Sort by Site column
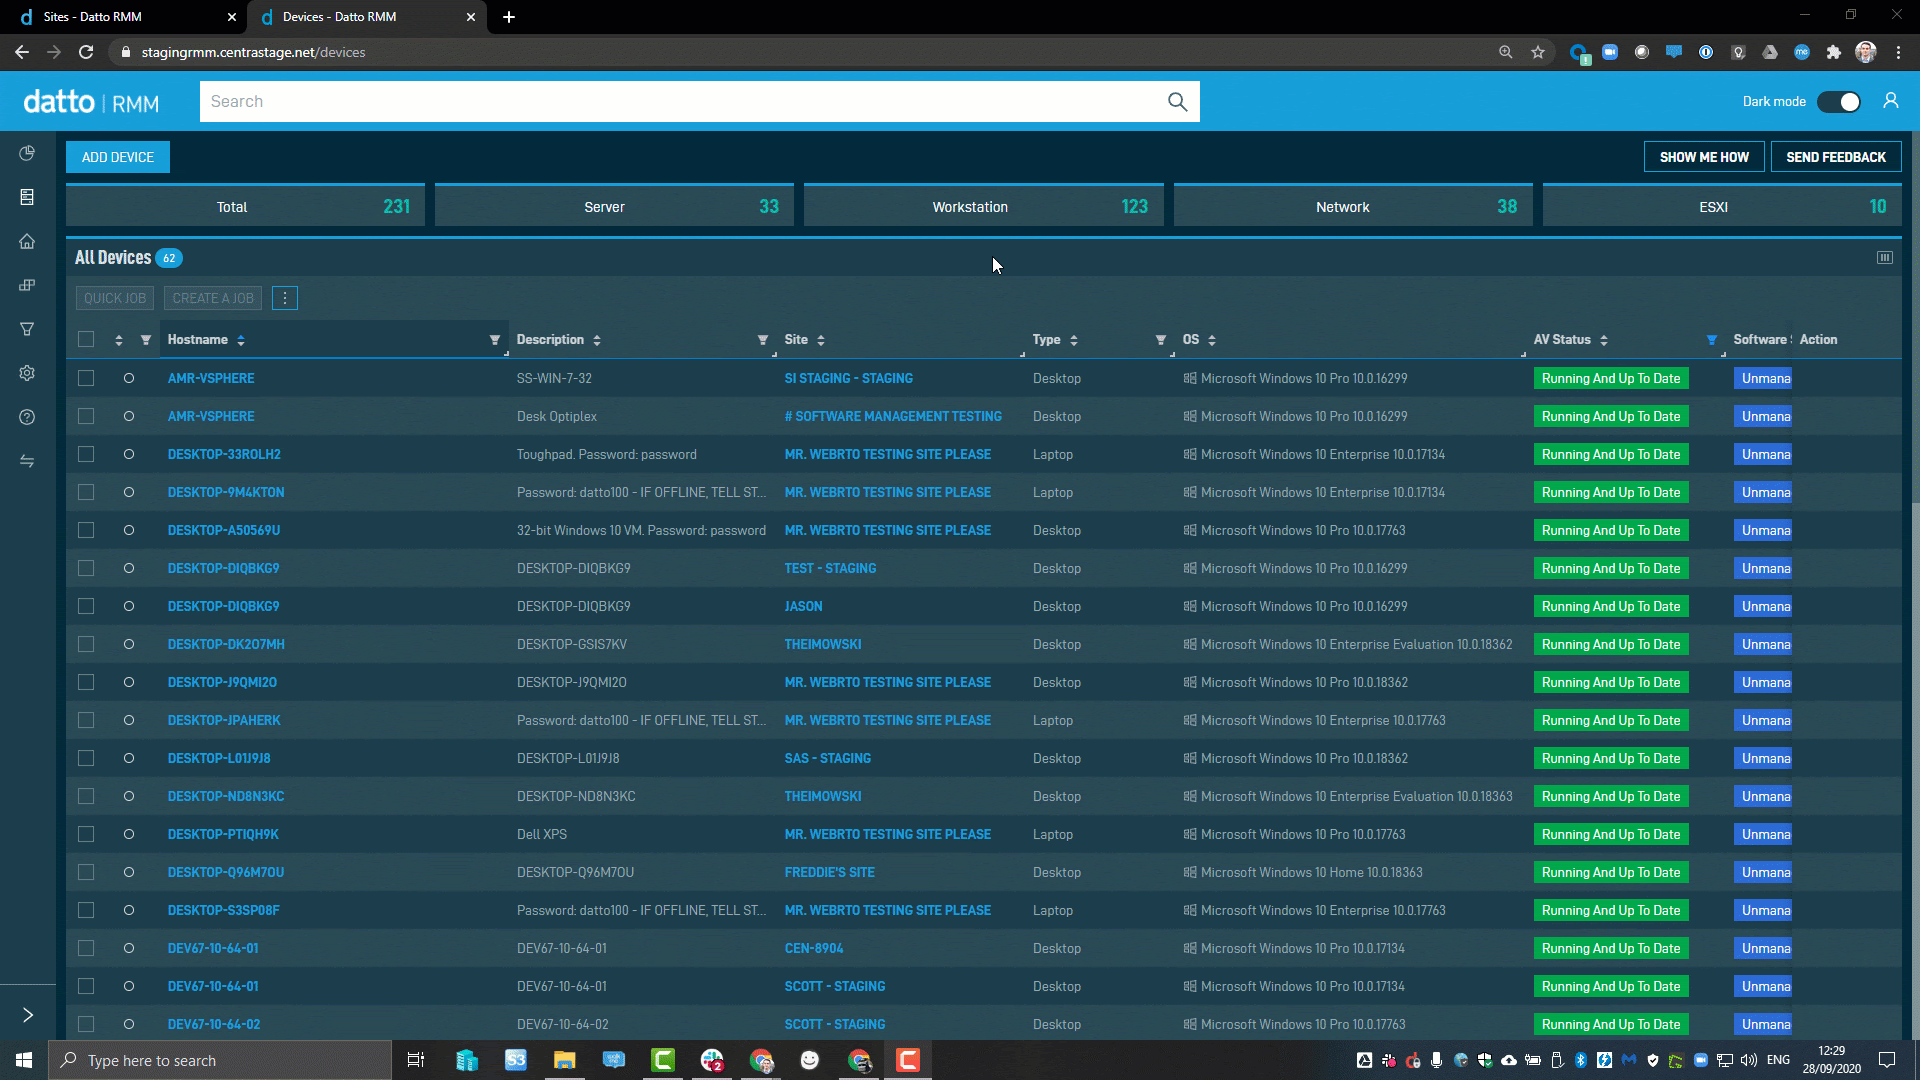 [821, 340]
